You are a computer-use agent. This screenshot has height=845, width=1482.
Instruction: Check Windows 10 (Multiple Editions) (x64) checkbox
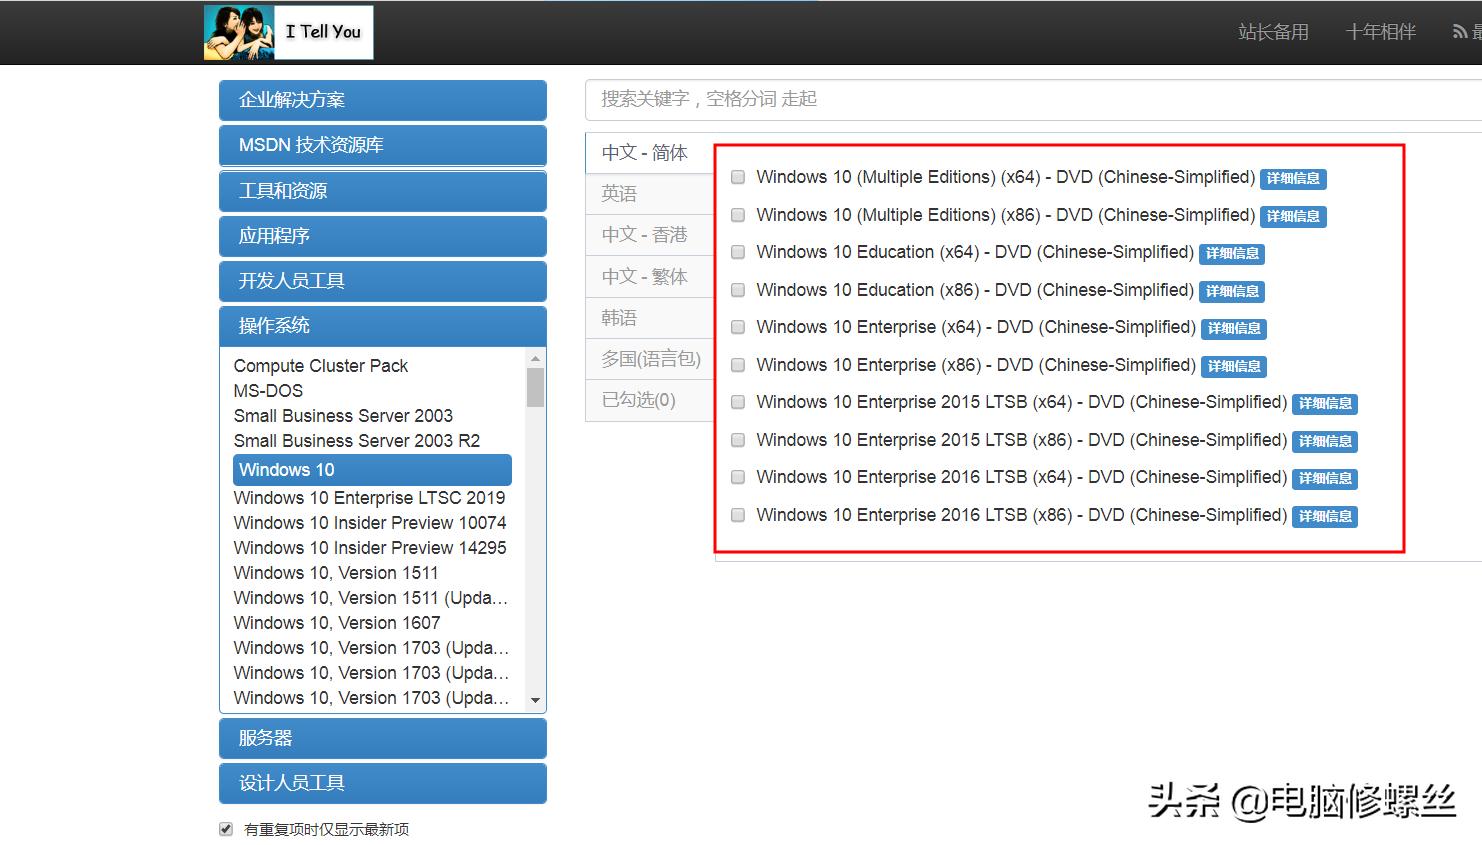[738, 177]
